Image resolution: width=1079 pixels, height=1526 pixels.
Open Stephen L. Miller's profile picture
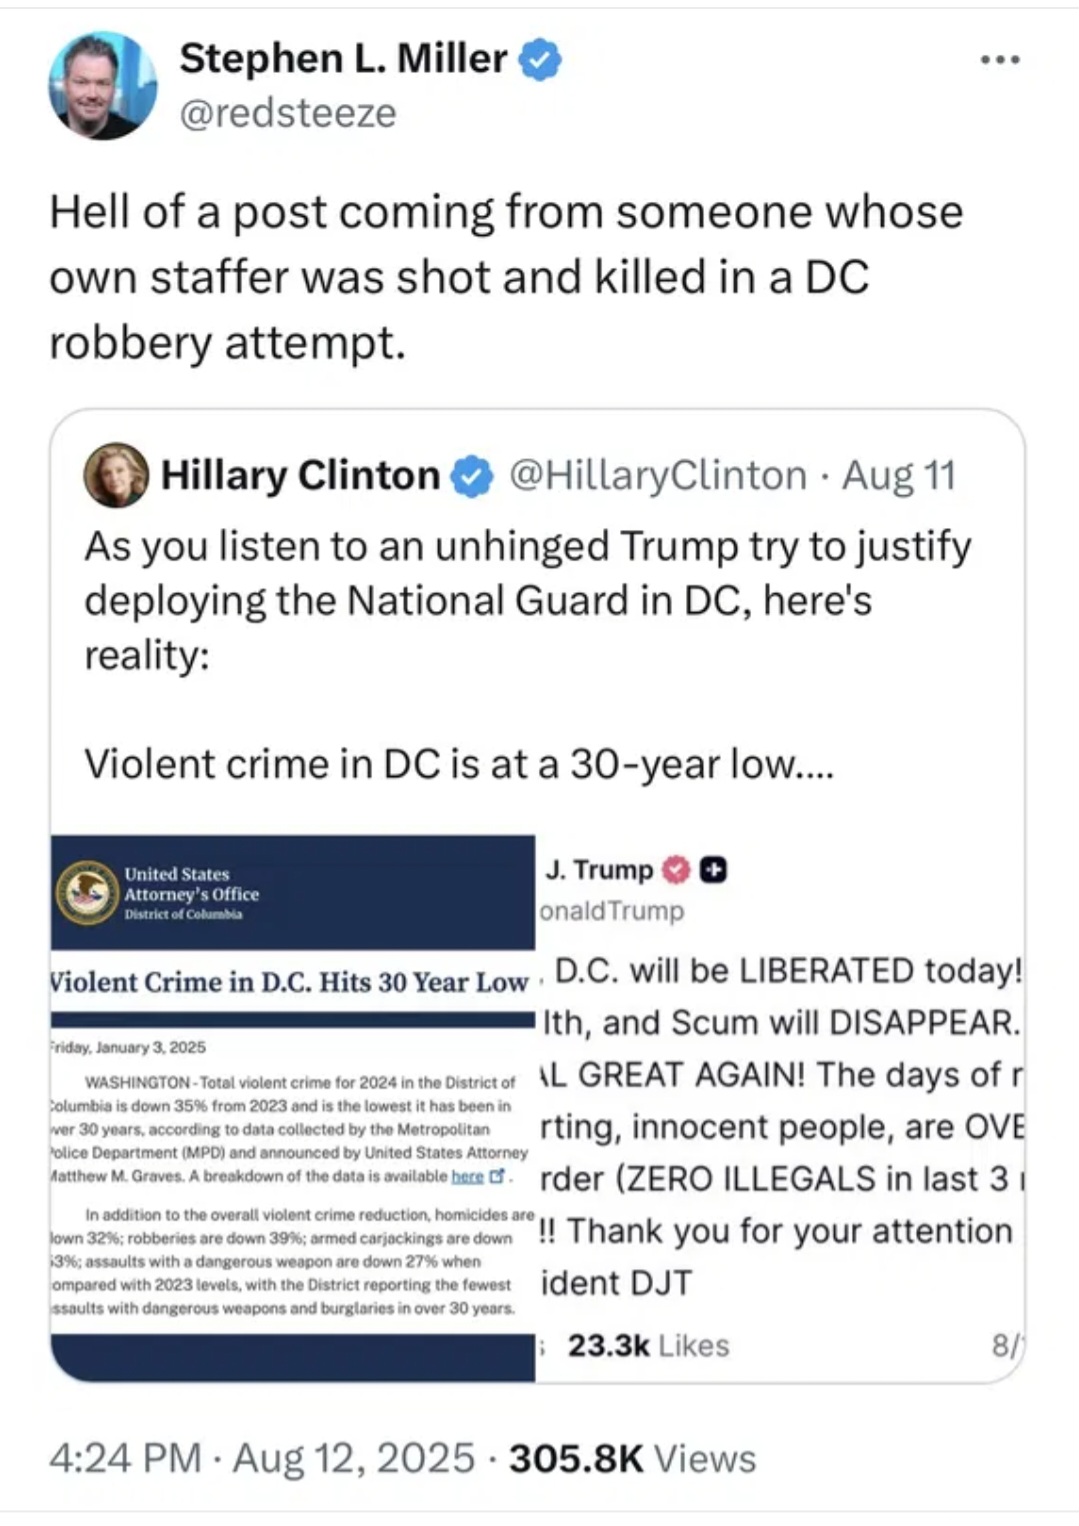click(x=103, y=85)
